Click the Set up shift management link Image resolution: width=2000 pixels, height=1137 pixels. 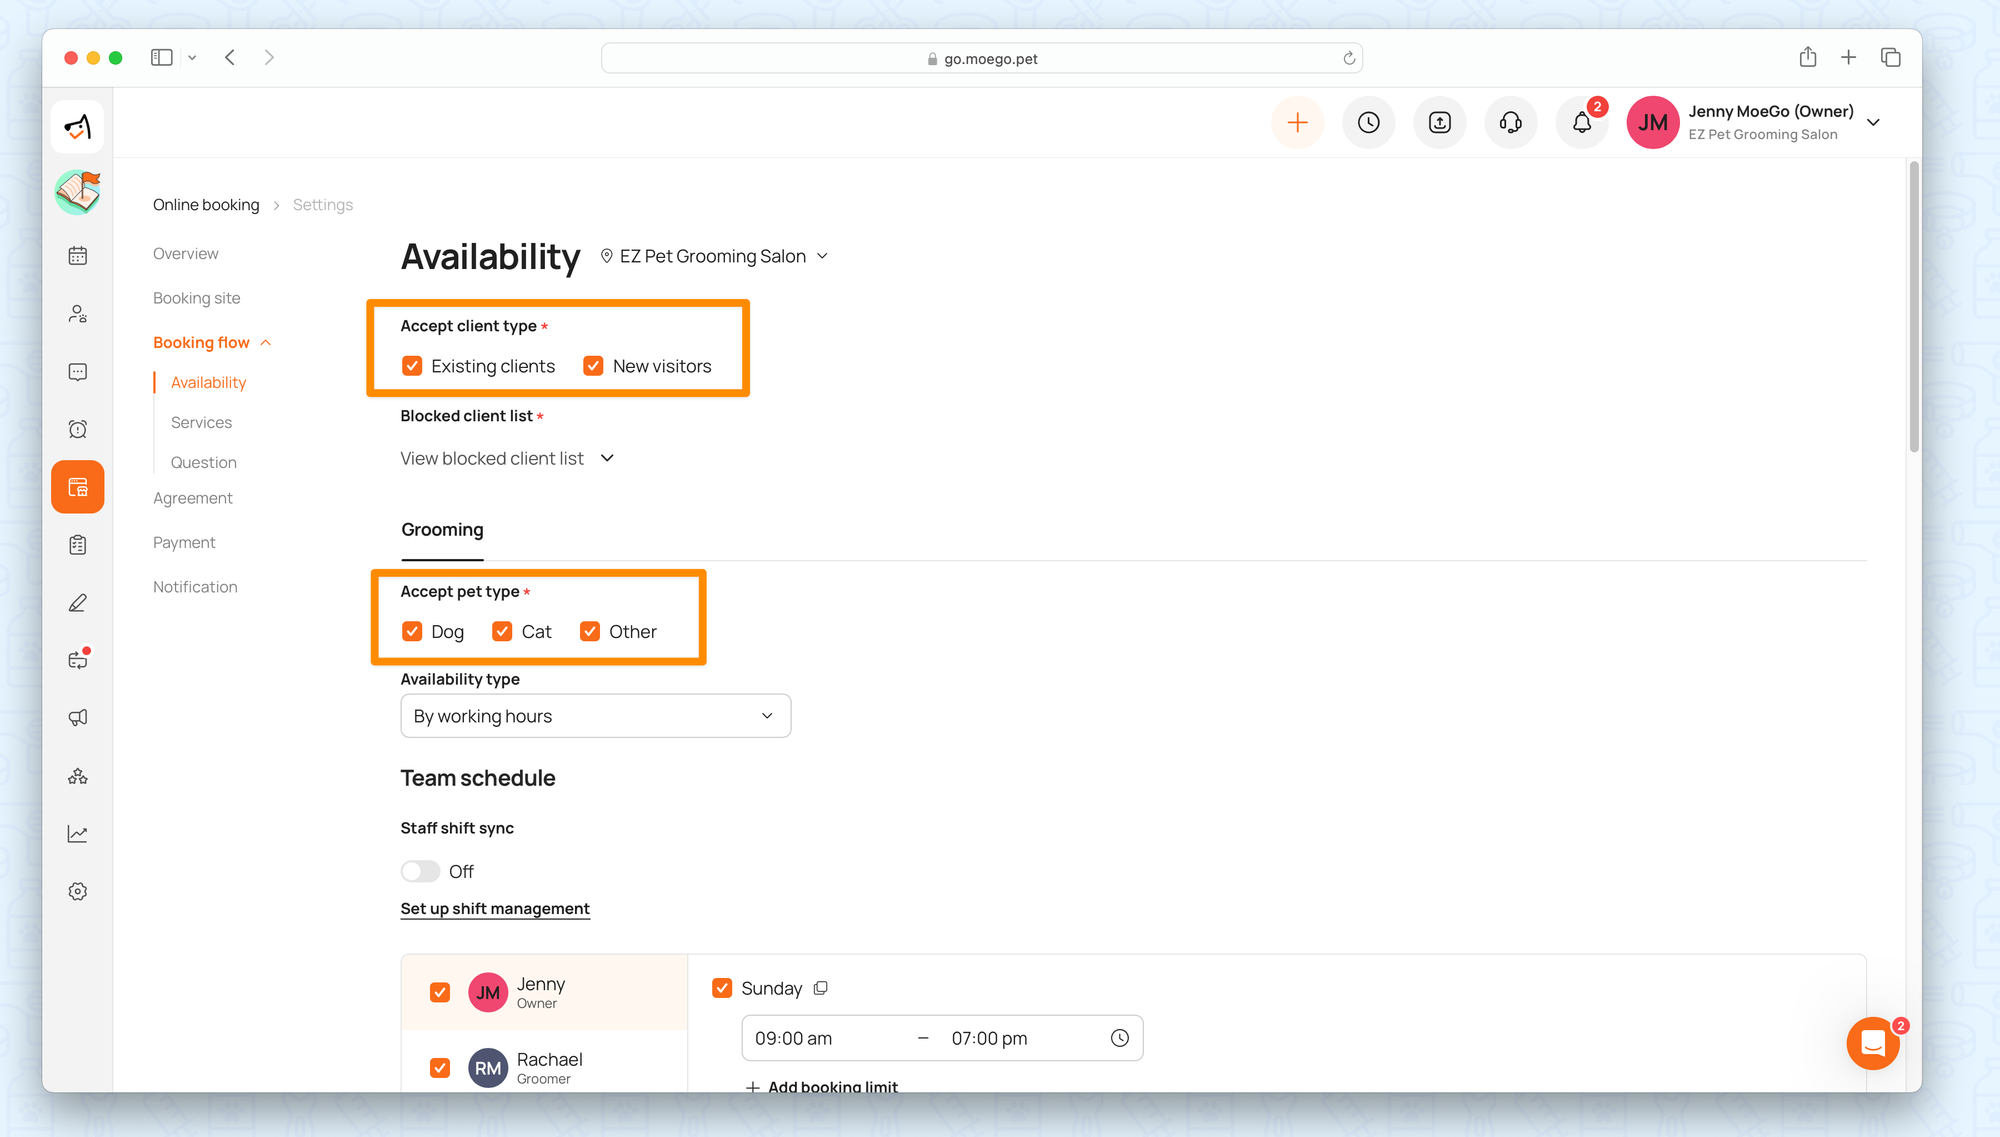pos(495,908)
